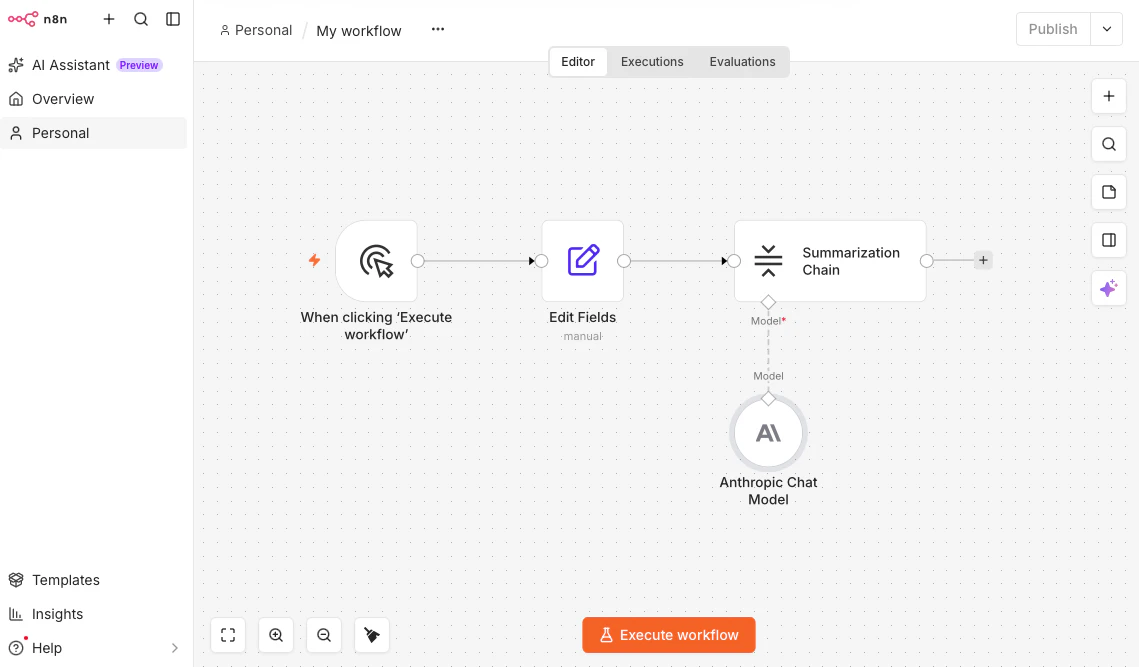
Task: Expand the Help menu chevron
Action: click(174, 648)
